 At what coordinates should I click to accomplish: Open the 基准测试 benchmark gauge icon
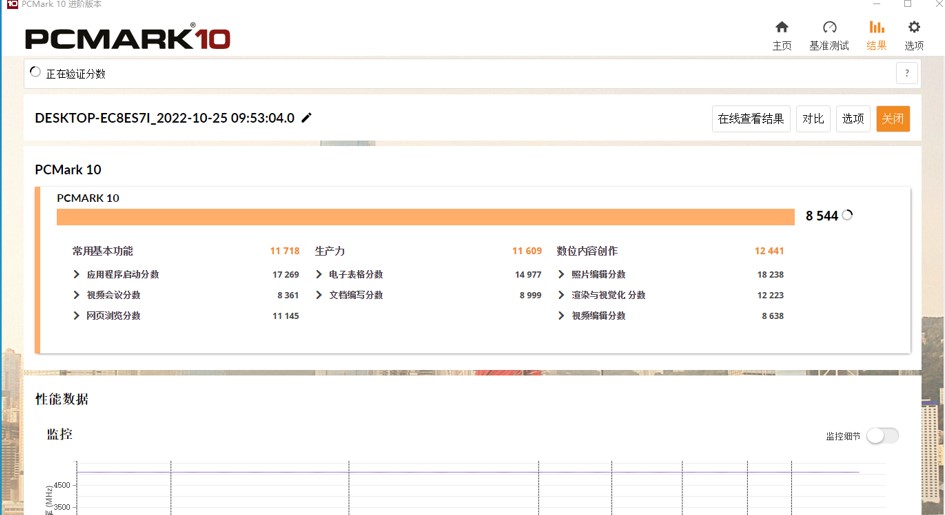[829, 27]
